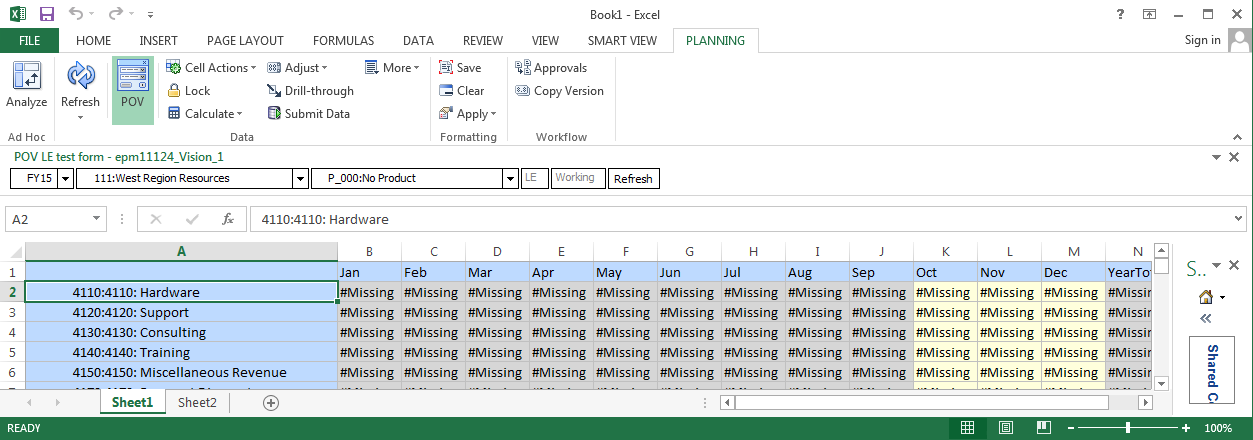The width and height of the screenshot is (1253, 440).
Task: Open Customize Quick Access Toolbar dropdown
Action: [x=150, y=15]
